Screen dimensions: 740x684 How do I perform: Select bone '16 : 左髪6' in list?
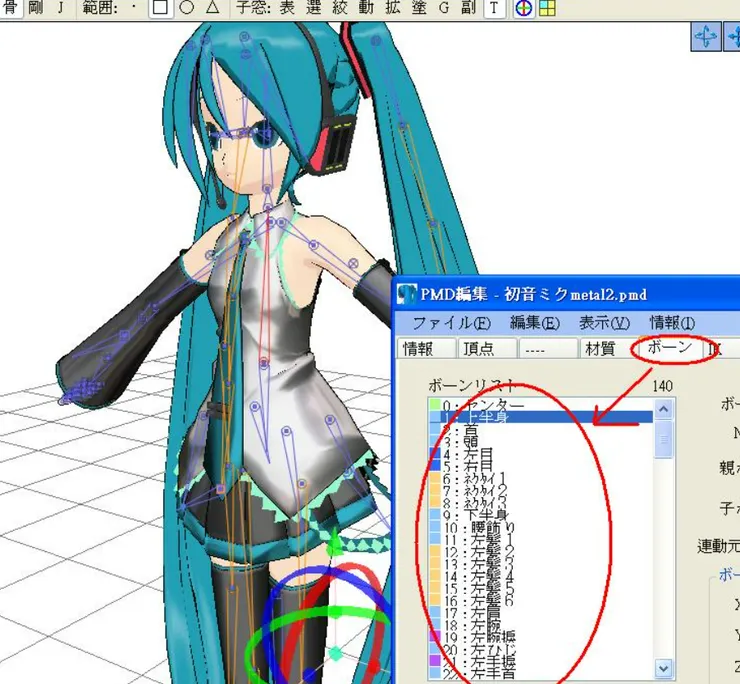541,601
